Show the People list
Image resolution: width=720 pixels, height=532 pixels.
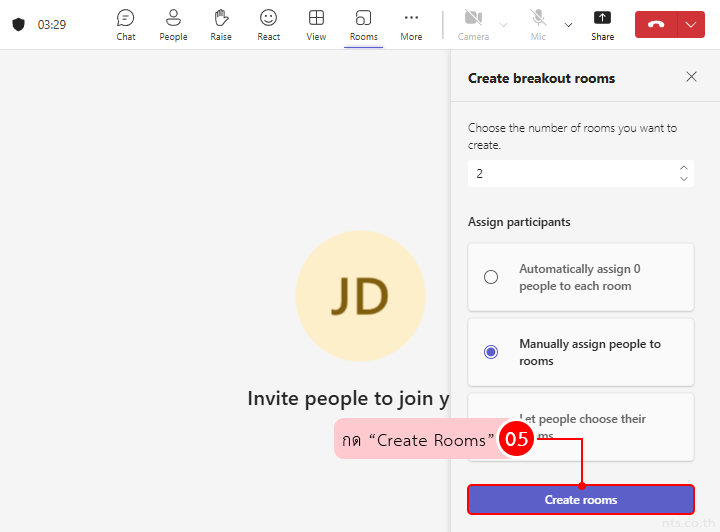click(173, 25)
